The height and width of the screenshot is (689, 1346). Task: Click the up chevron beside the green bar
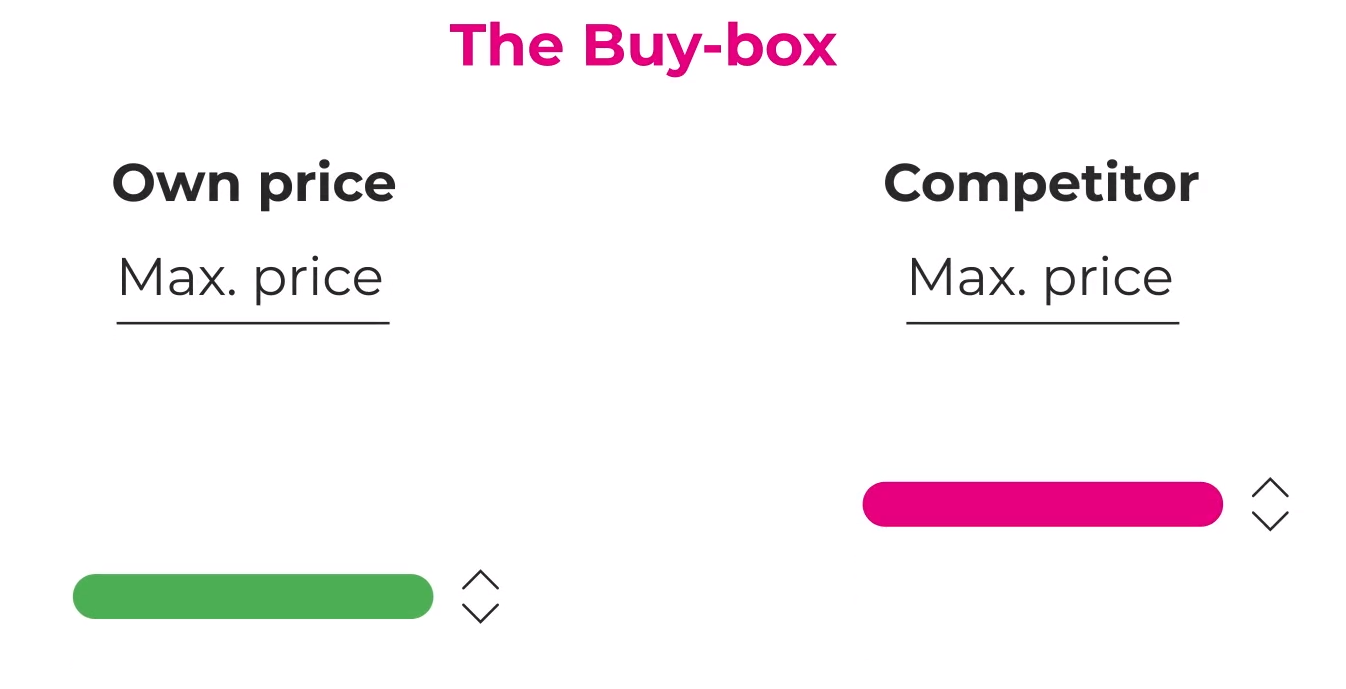pos(480,580)
